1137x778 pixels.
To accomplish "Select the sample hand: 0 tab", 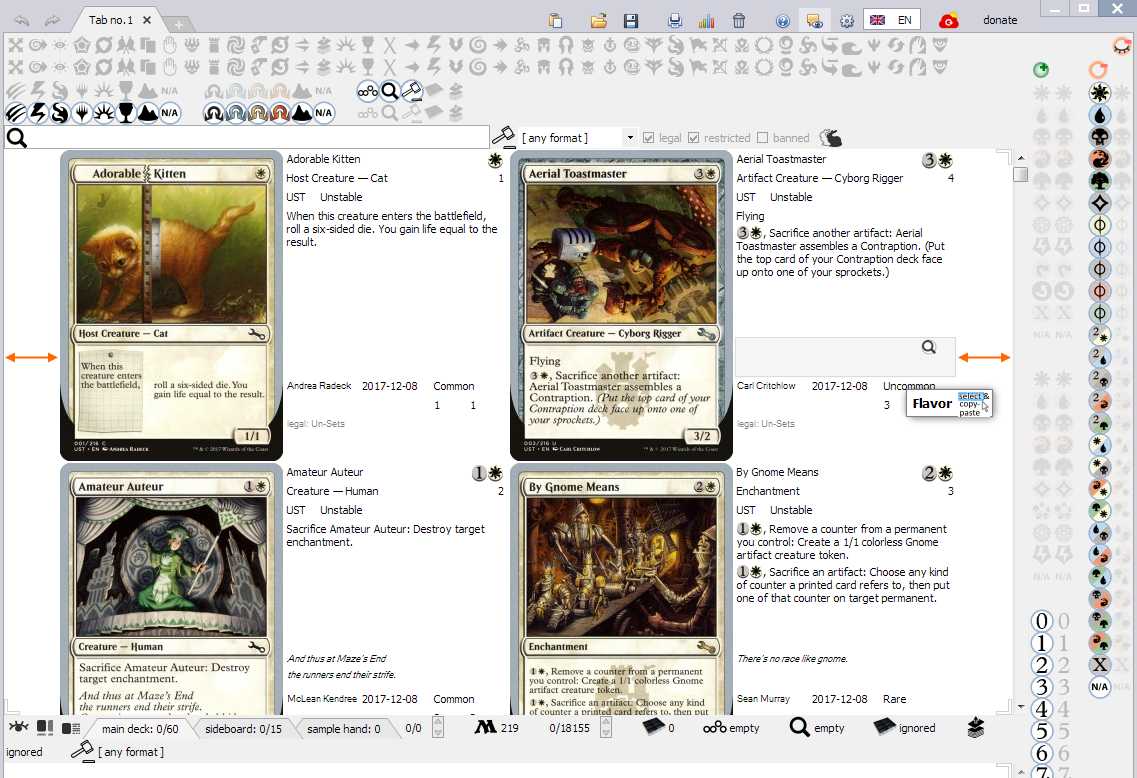I will pyautogui.click(x=343, y=729).
